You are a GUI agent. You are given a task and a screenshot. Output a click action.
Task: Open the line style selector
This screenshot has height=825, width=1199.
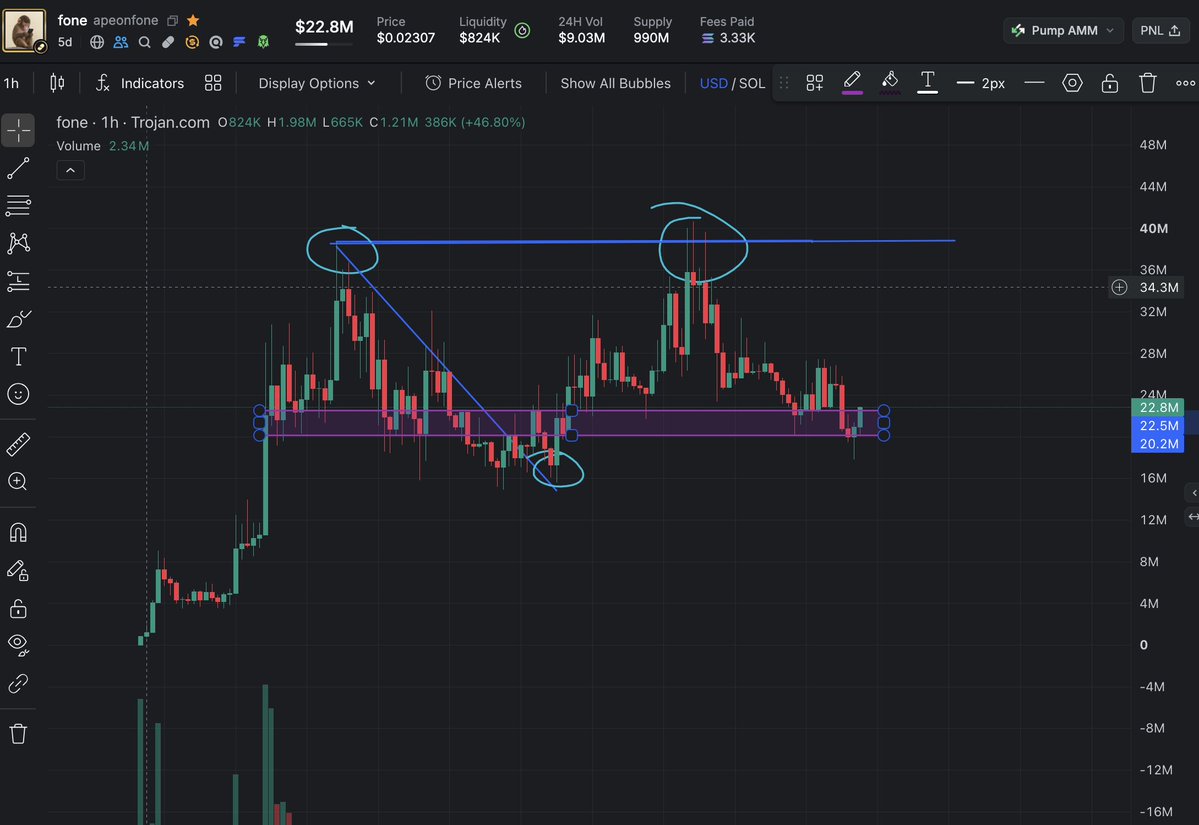(x=1035, y=83)
